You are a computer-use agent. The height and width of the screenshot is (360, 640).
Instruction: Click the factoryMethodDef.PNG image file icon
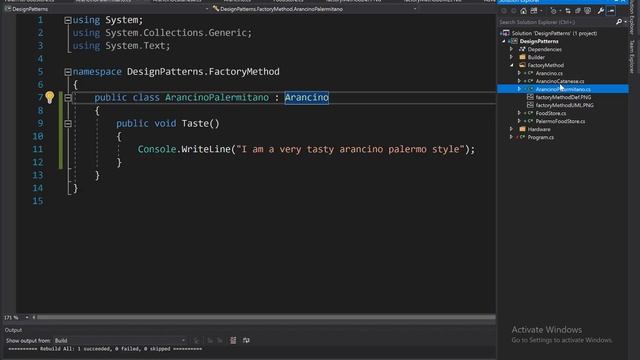pyautogui.click(x=530, y=97)
